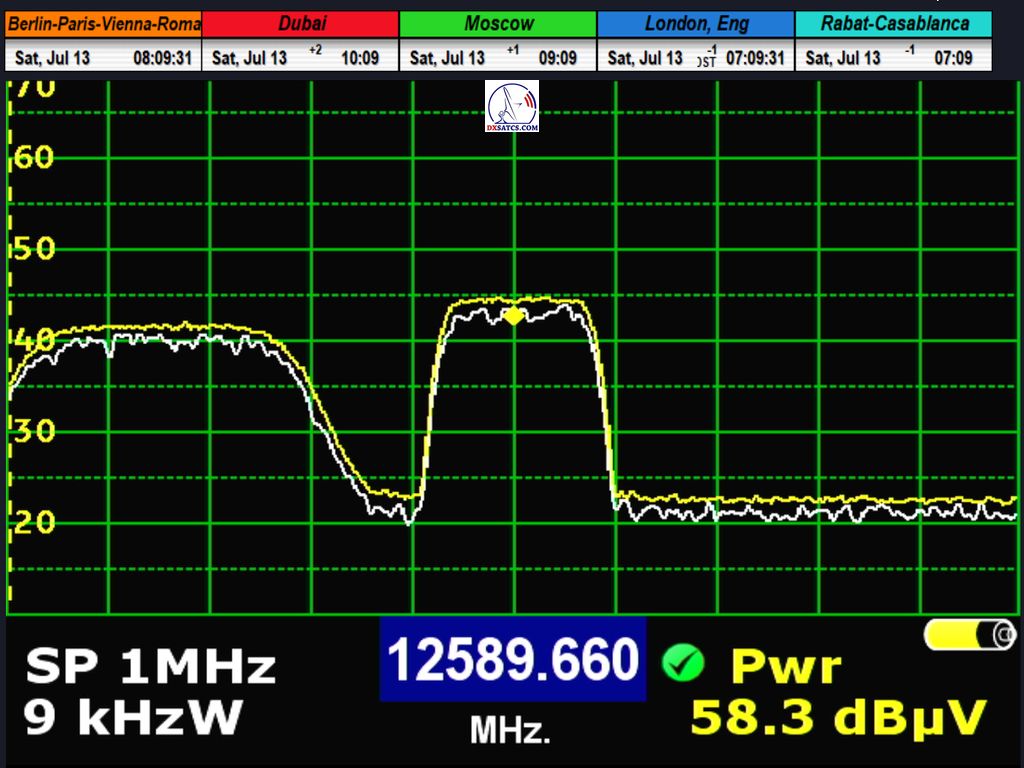The height and width of the screenshot is (768, 1024).
Task: Click the 12589.660 frequency field
Action: [x=512, y=660]
